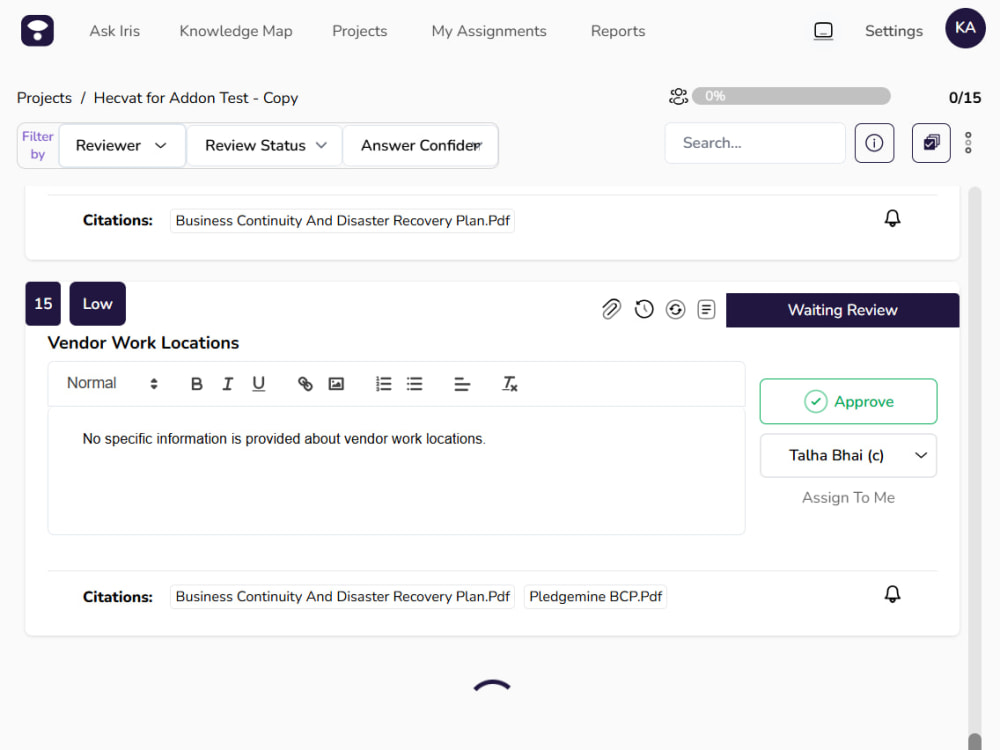
Task: Click the vertical scrollbar thumb
Action: [x=974, y=741]
